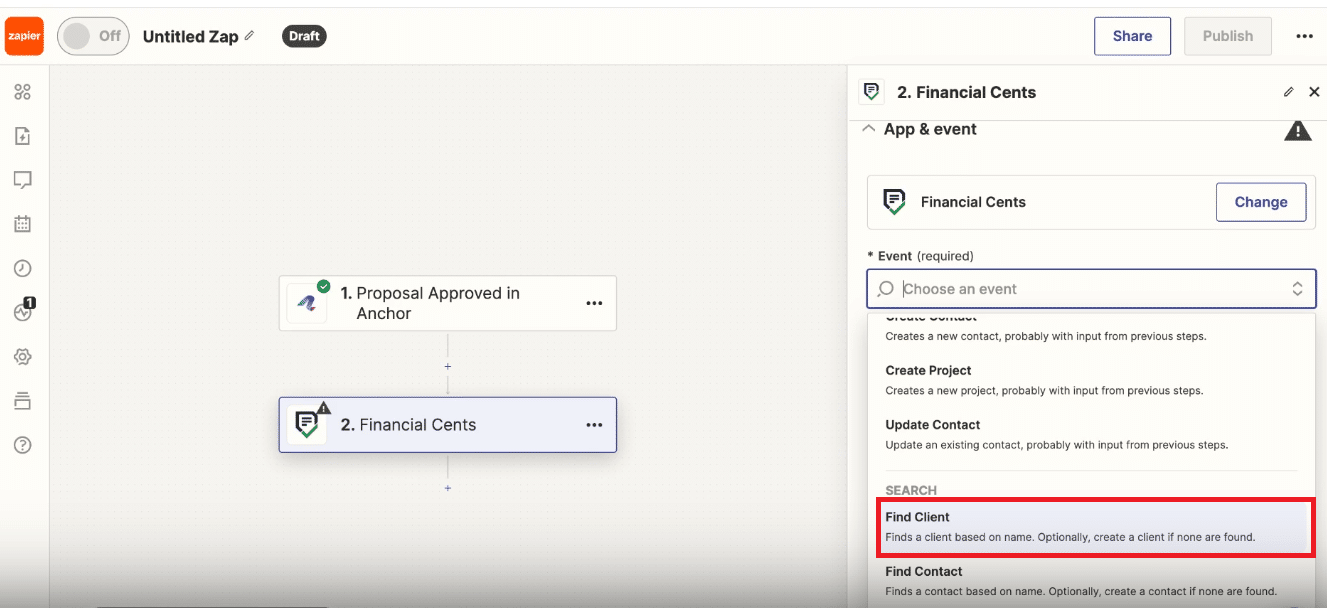The width and height of the screenshot is (1327, 608).
Task: Select step 2 Financial Cents card
Action: 448,425
